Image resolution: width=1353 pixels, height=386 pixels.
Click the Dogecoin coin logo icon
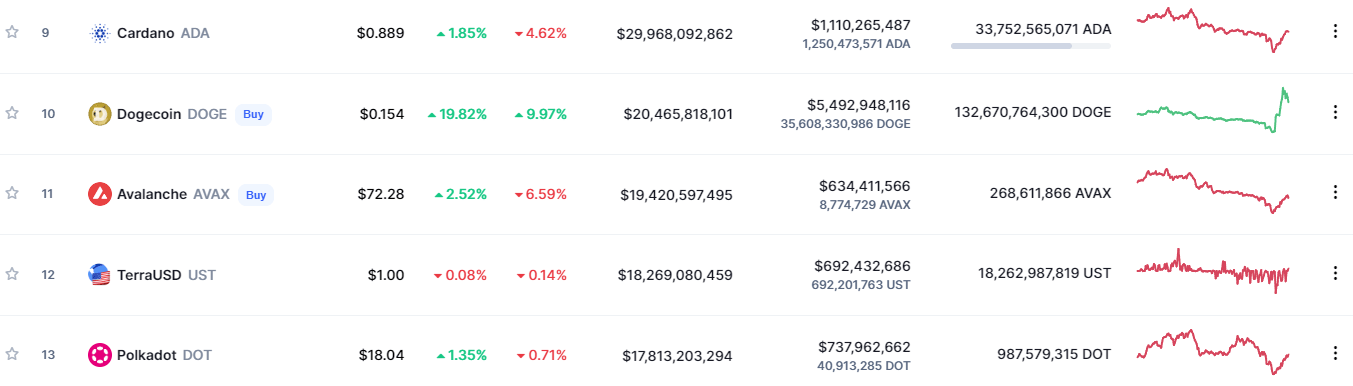tap(99, 114)
